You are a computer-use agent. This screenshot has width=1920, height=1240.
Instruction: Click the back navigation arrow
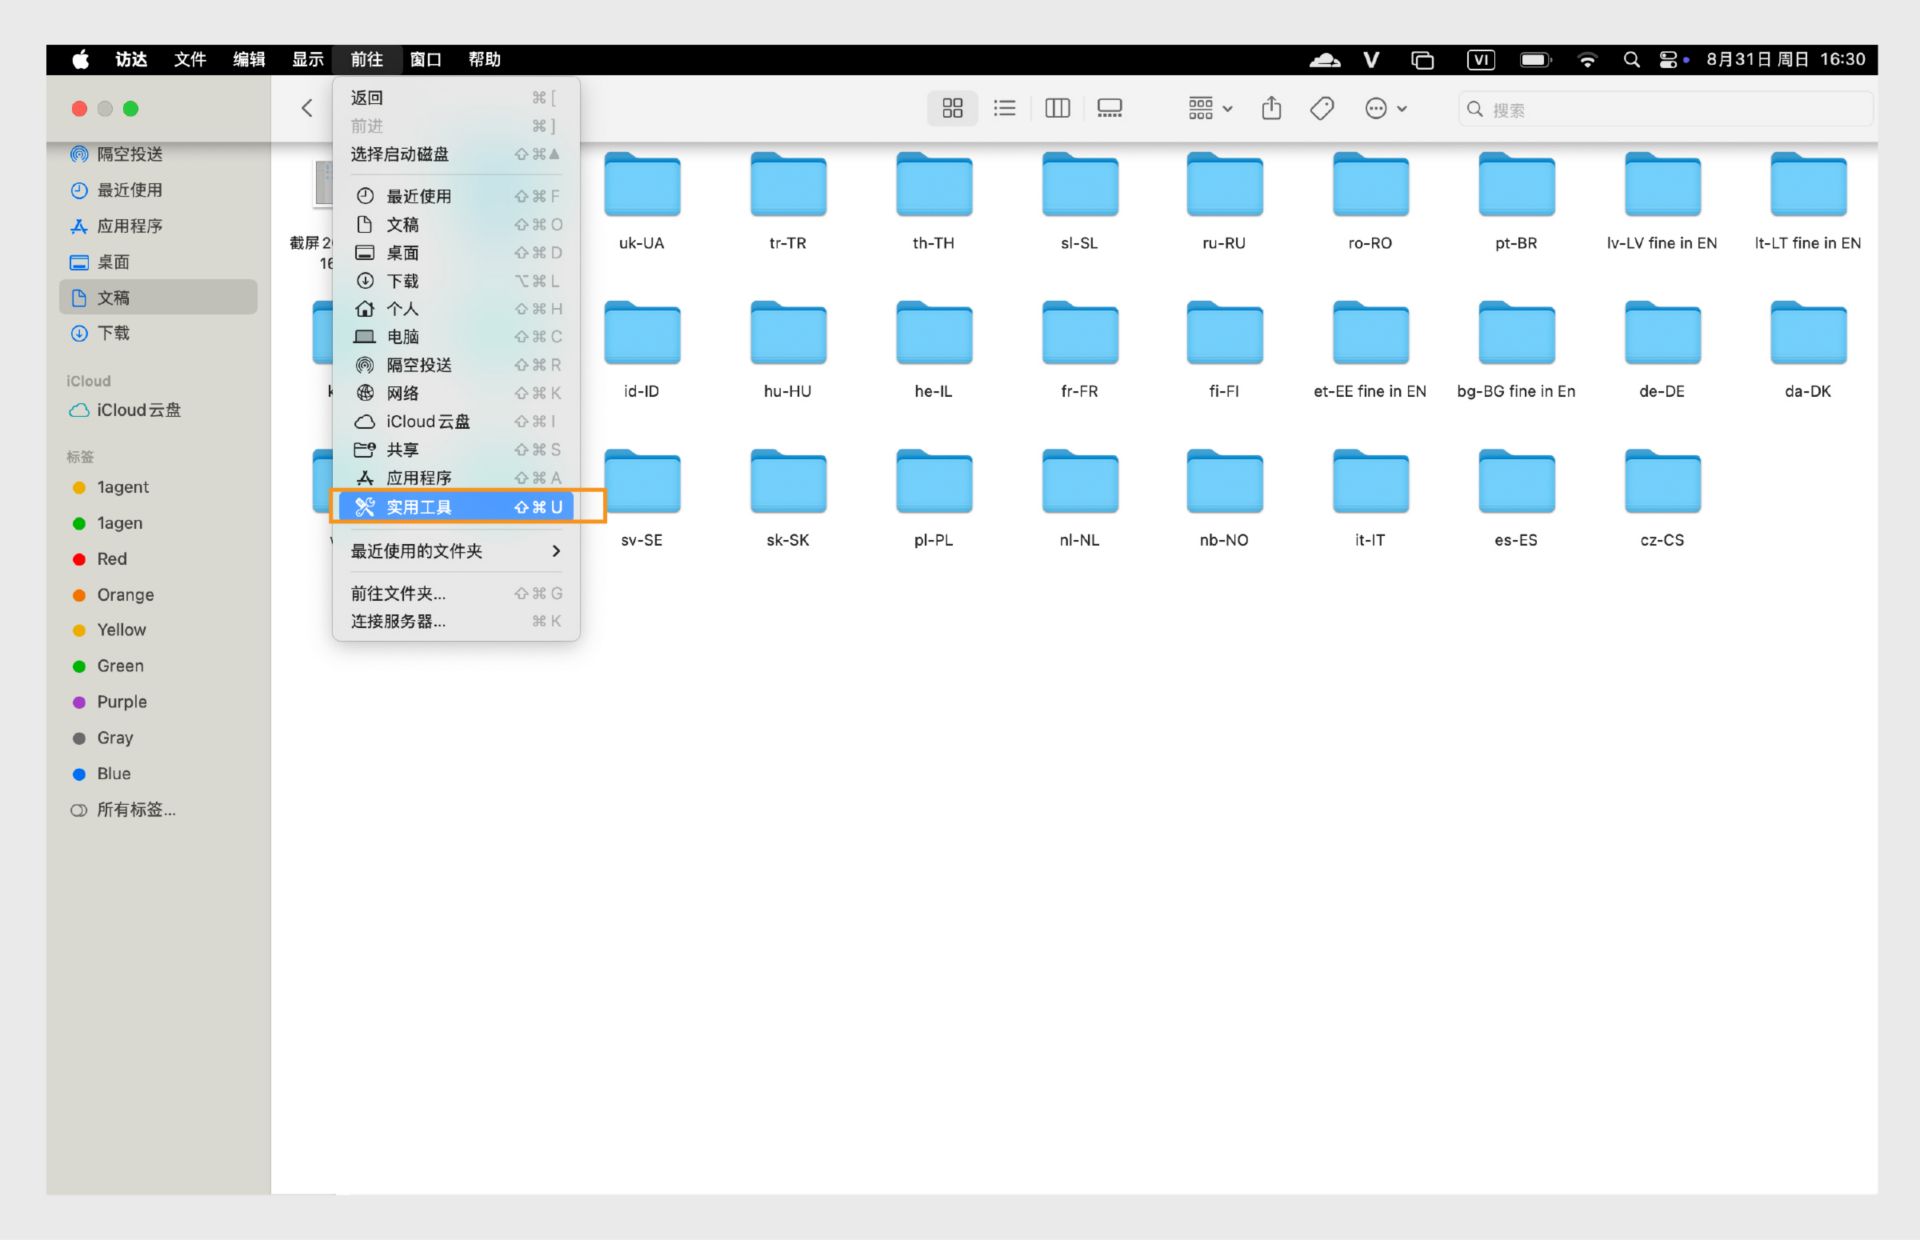pyautogui.click(x=307, y=108)
